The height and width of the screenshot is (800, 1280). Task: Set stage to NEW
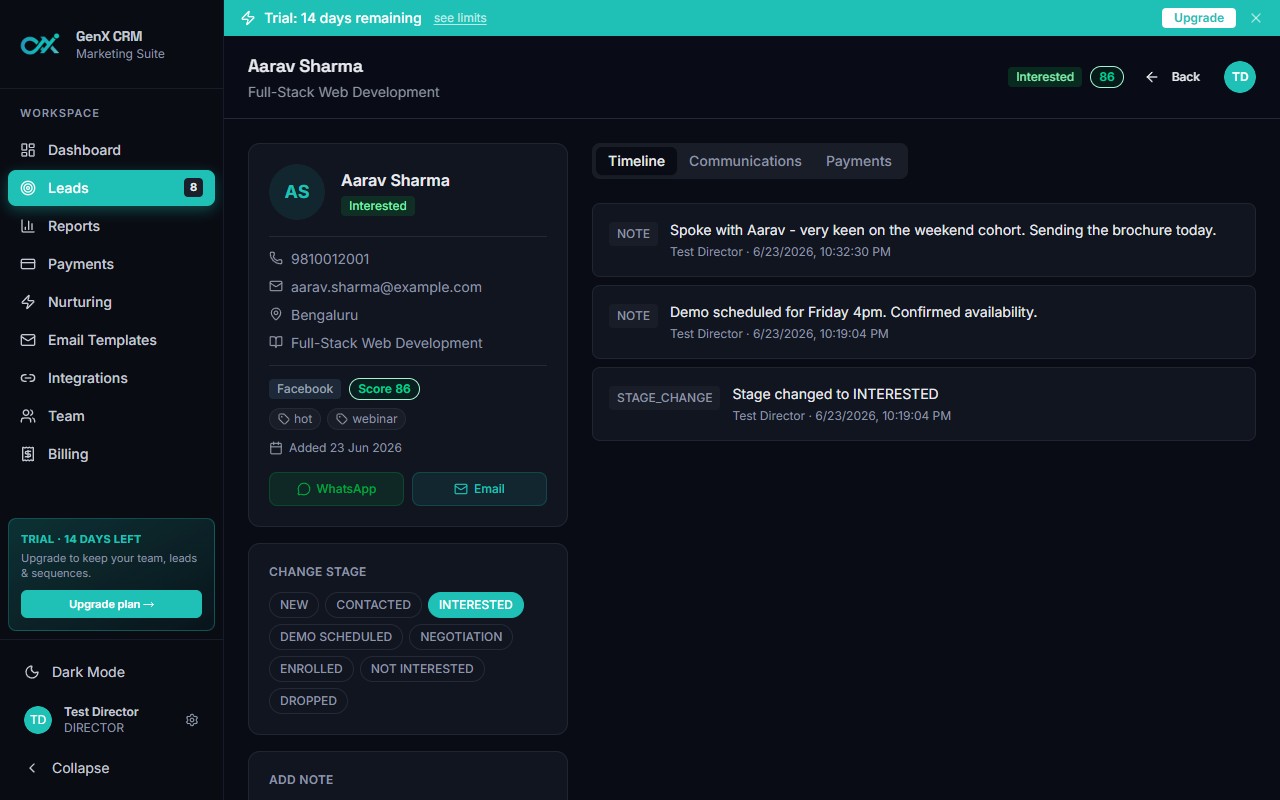point(294,605)
